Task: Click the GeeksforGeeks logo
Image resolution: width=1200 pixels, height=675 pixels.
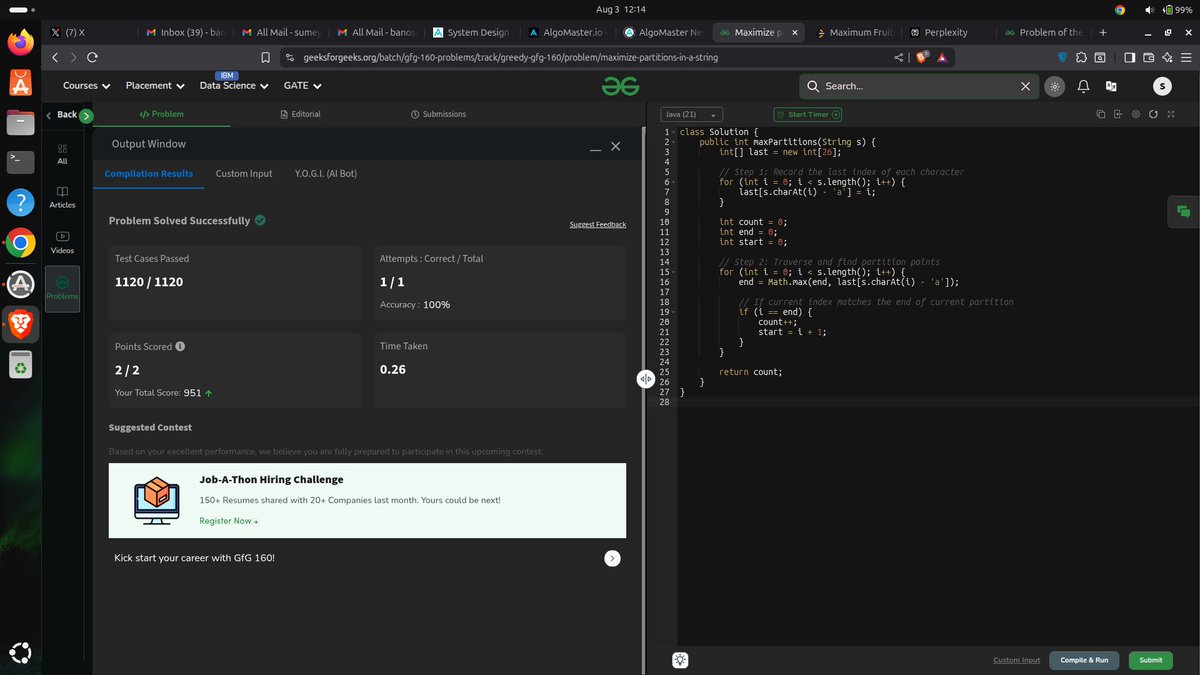Action: (620, 86)
